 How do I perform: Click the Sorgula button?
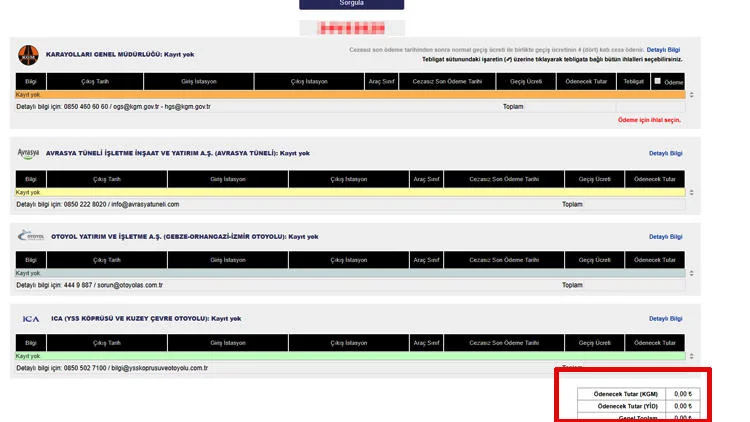(x=351, y=5)
